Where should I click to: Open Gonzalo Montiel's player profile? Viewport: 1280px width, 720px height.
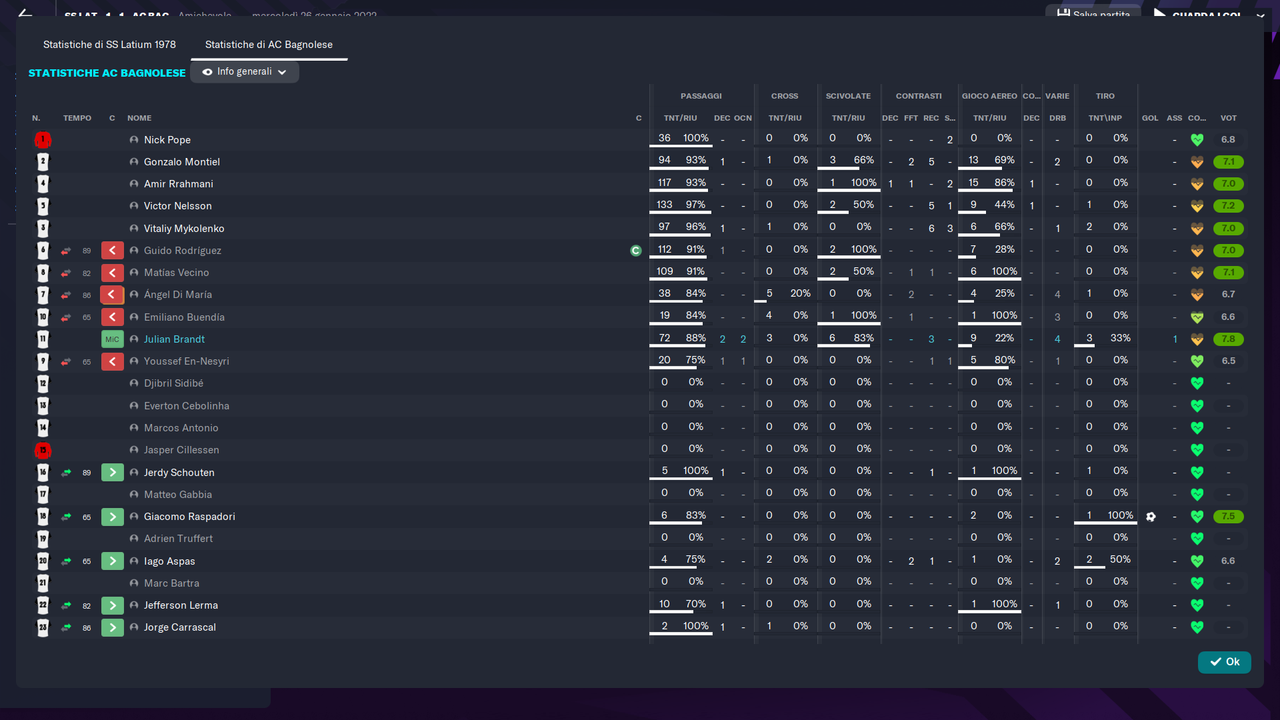click(182, 162)
